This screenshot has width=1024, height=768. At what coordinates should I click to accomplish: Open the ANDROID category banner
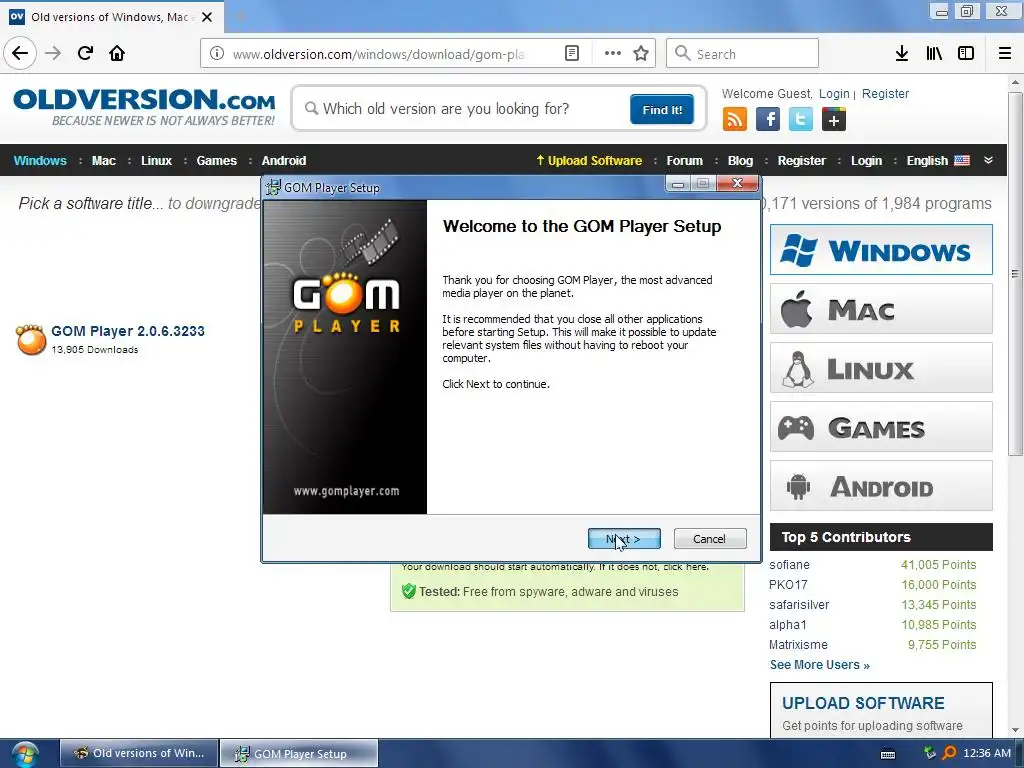point(881,486)
